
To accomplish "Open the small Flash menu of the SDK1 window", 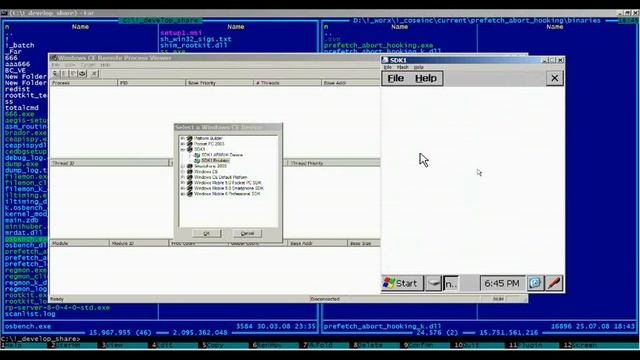I will coord(402,67).
